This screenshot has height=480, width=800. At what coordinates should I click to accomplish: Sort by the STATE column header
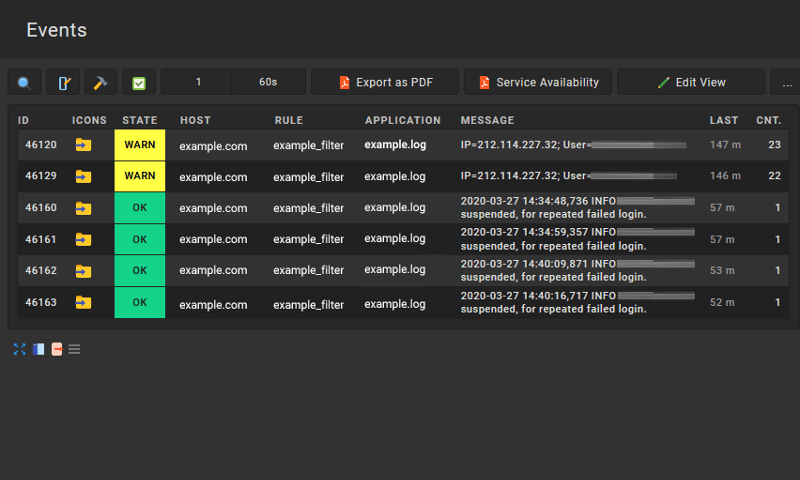[x=140, y=120]
